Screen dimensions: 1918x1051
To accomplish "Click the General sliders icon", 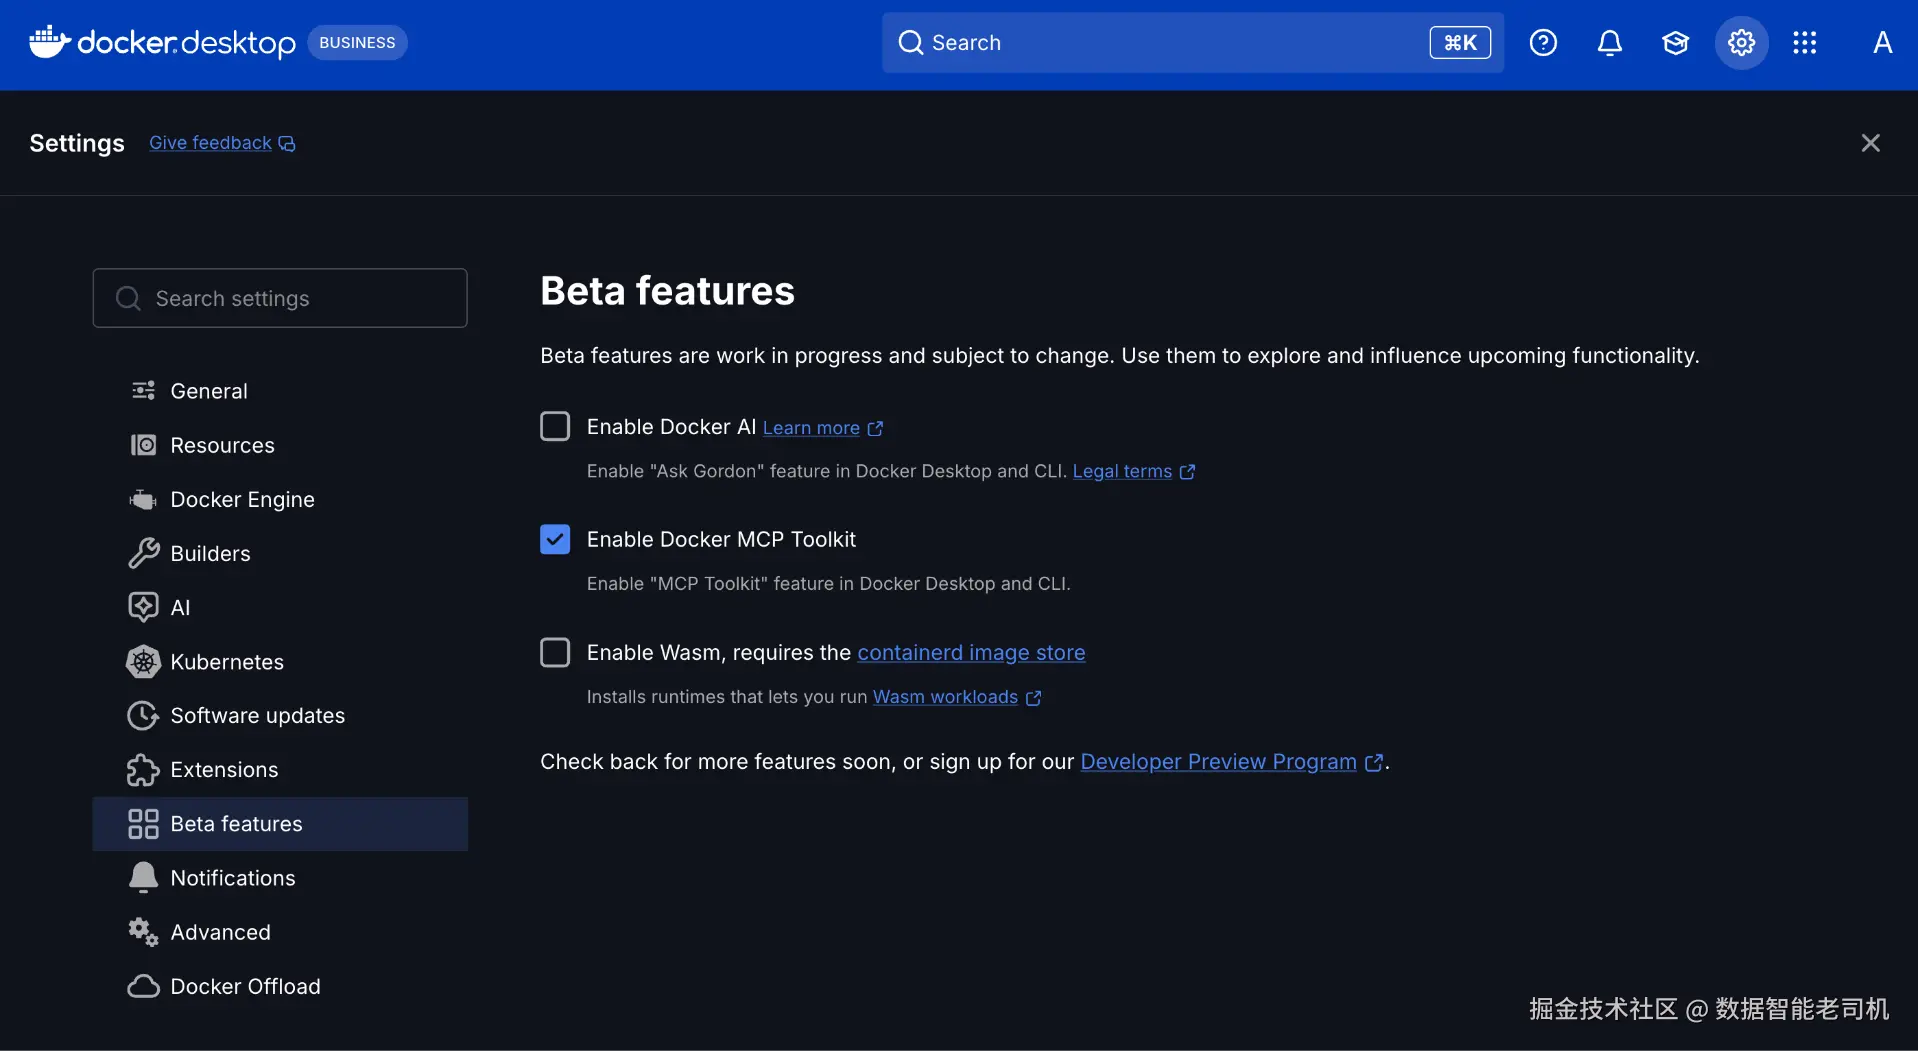I will [143, 390].
